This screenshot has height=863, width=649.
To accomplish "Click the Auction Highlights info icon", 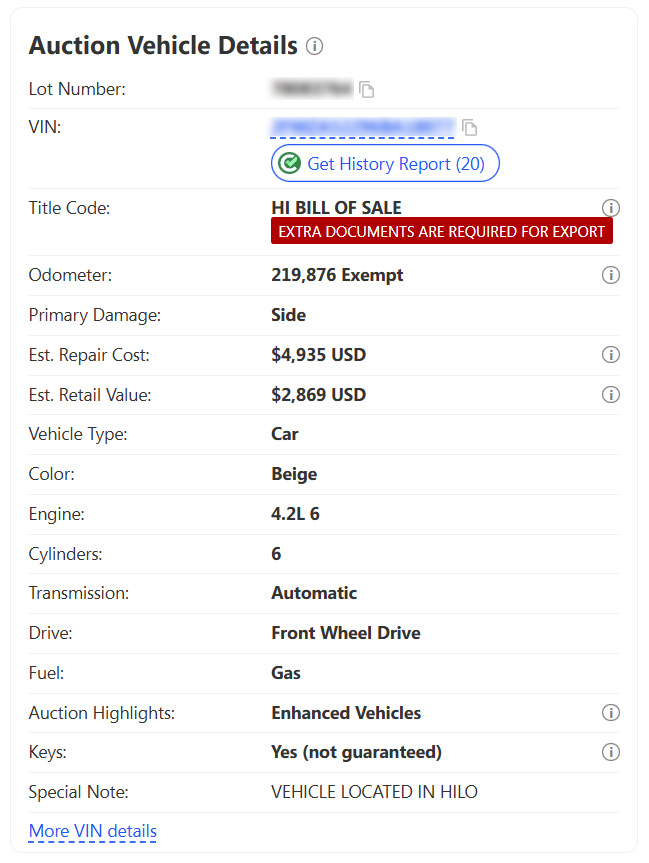I will tap(611, 713).
